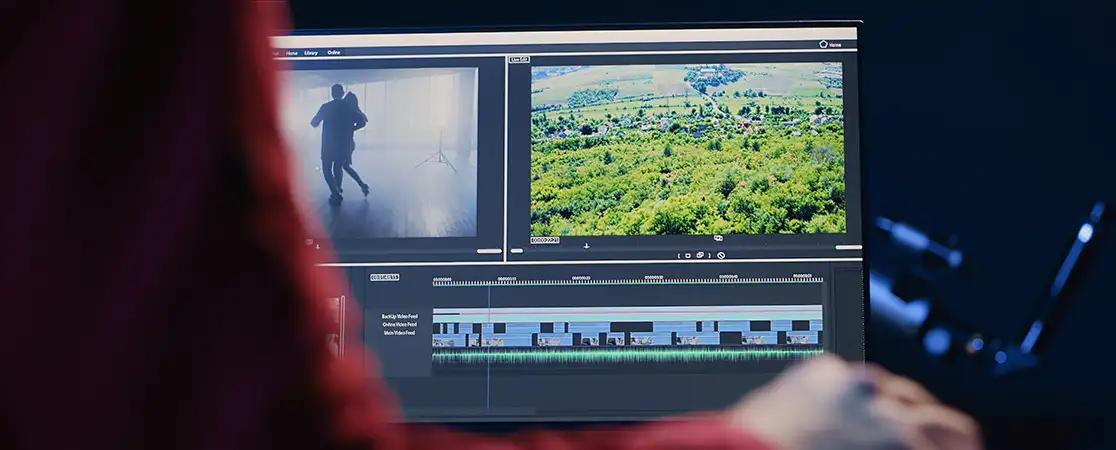Click the download arrow icon under the aerial preview
The width and height of the screenshot is (1116, 450).
point(586,246)
